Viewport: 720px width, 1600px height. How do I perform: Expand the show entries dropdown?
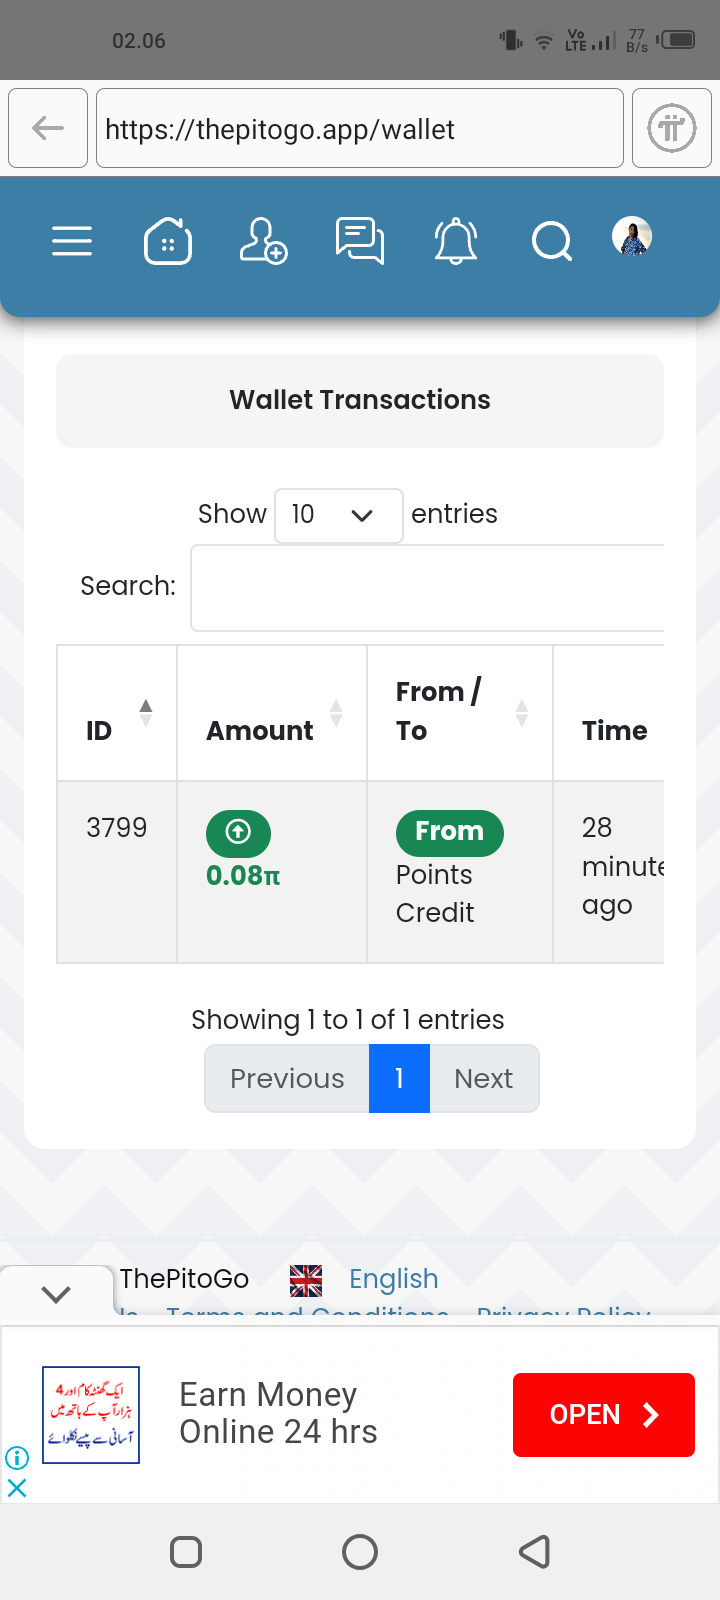click(338, 515)
